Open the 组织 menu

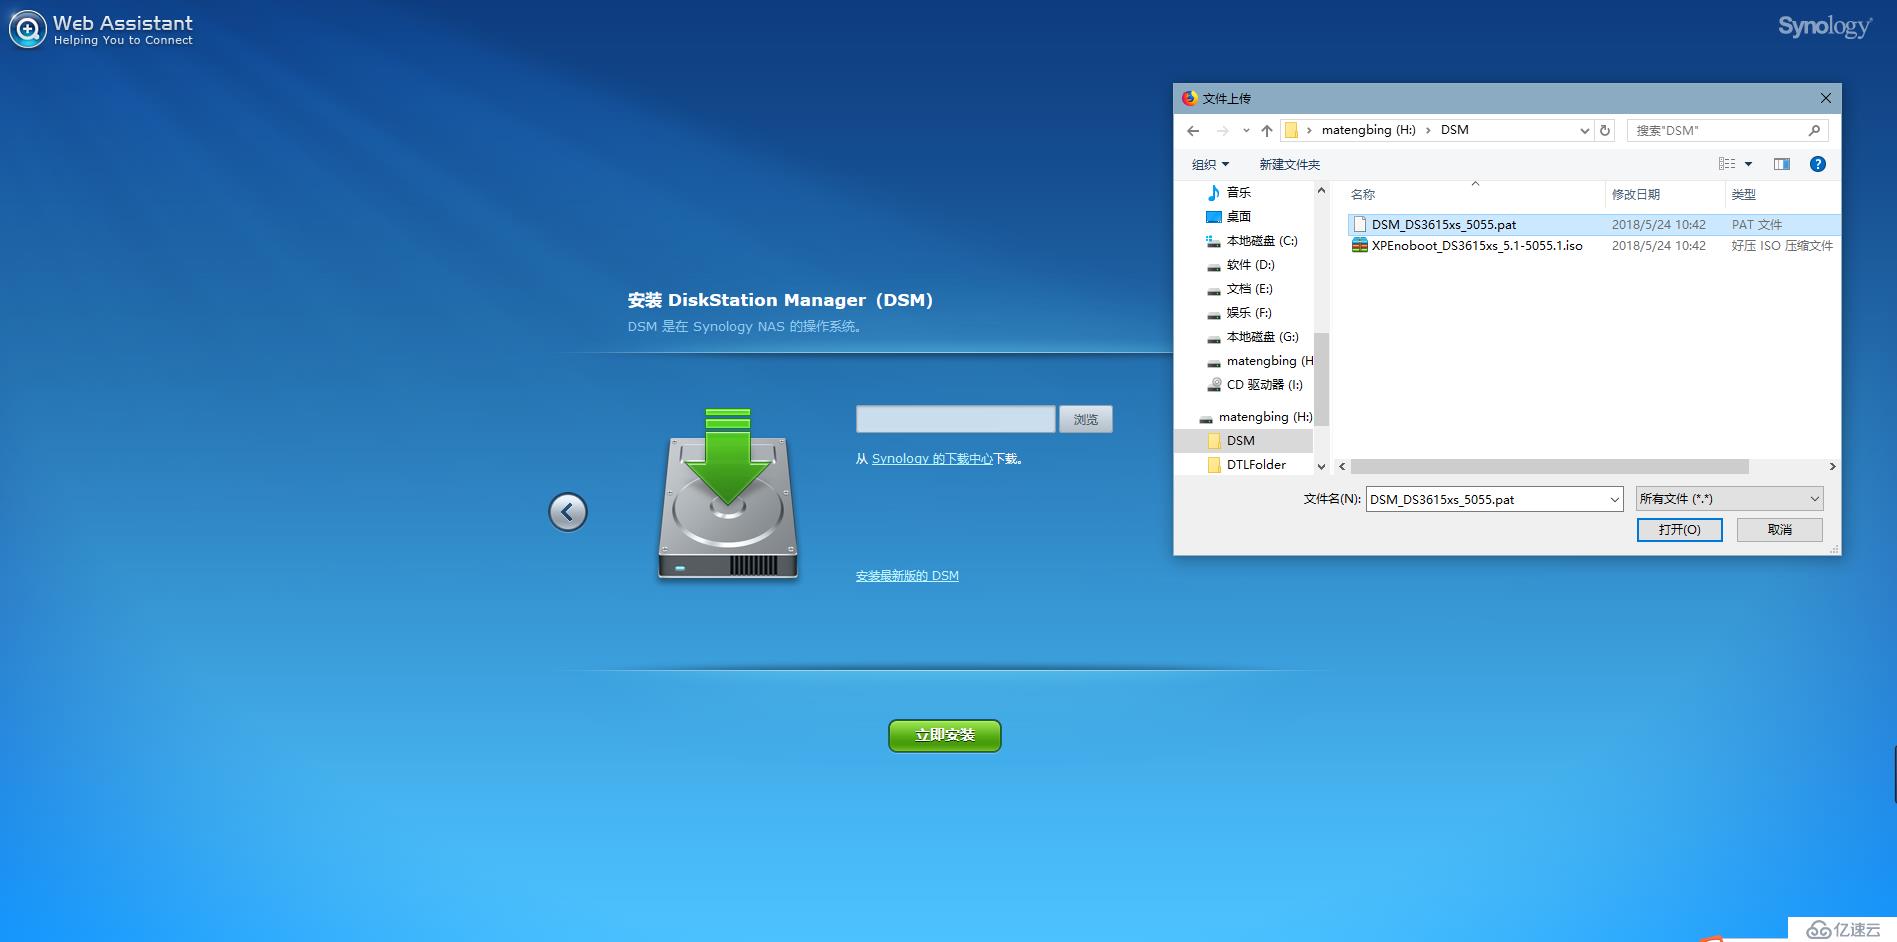[x=1210, y=164]
